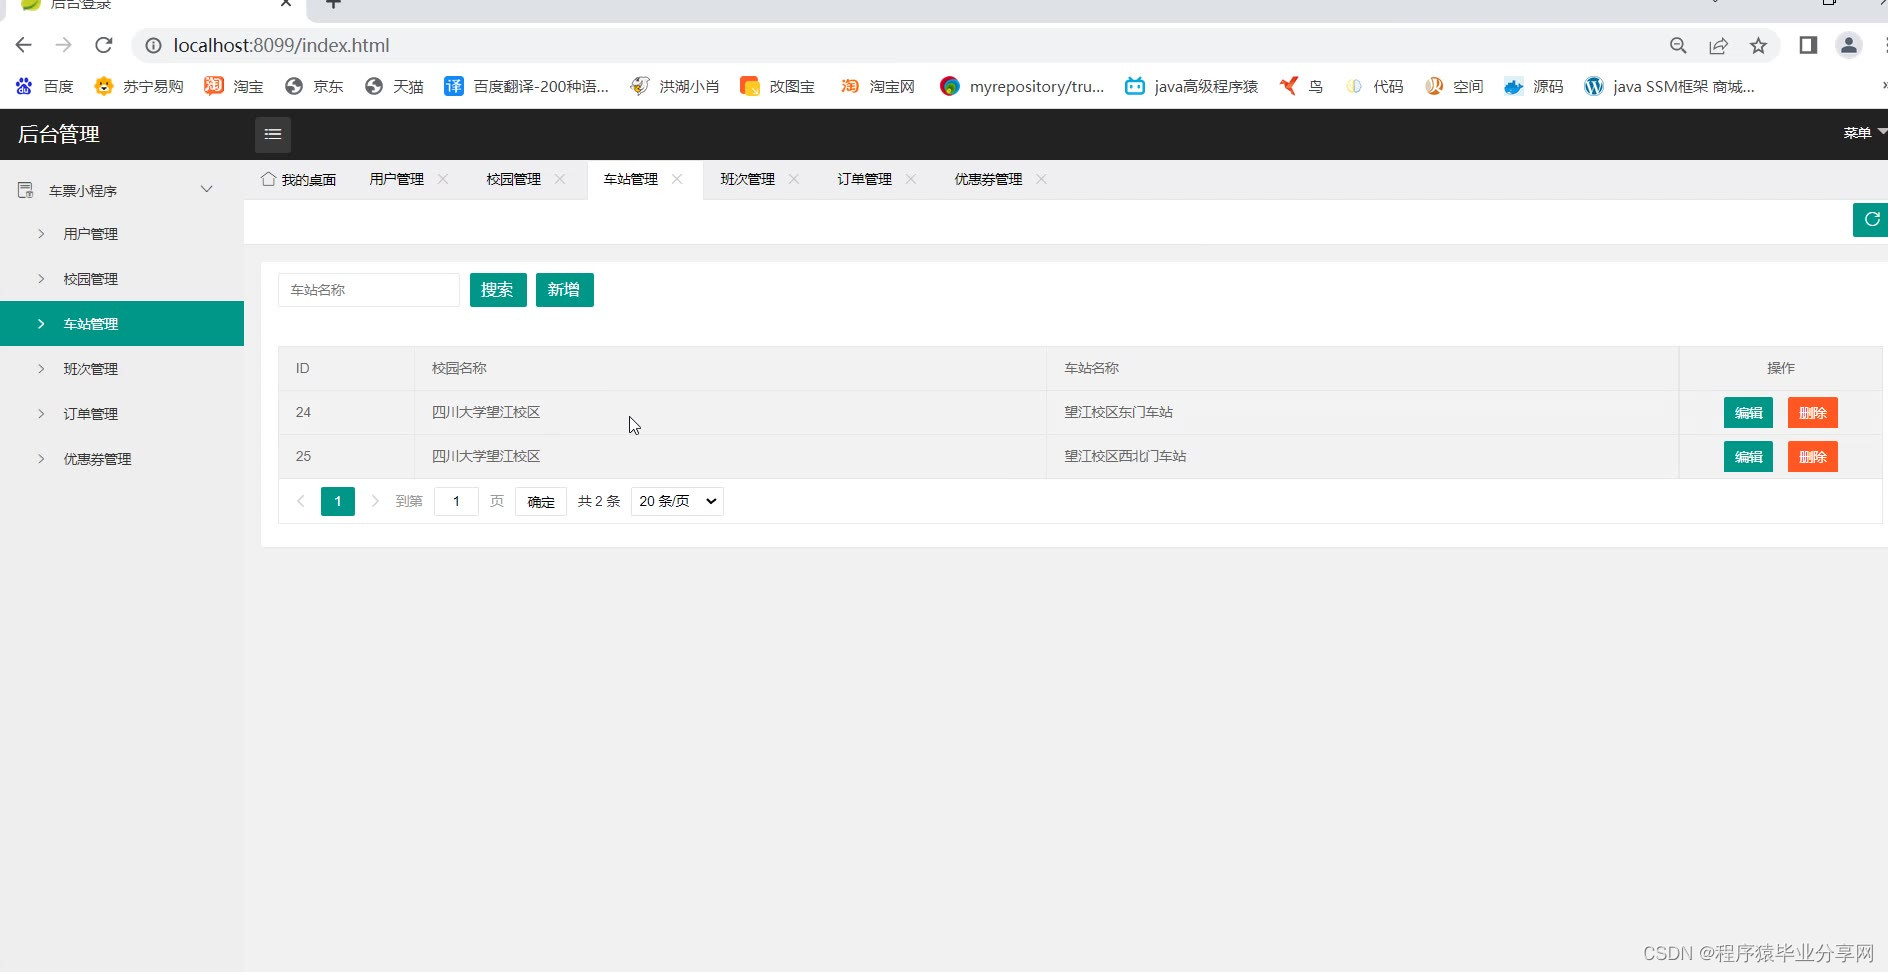Screen dimensions: 1888x972
Task: Switch to the 优惠券管理 tab
Action: tap(988, 179)
